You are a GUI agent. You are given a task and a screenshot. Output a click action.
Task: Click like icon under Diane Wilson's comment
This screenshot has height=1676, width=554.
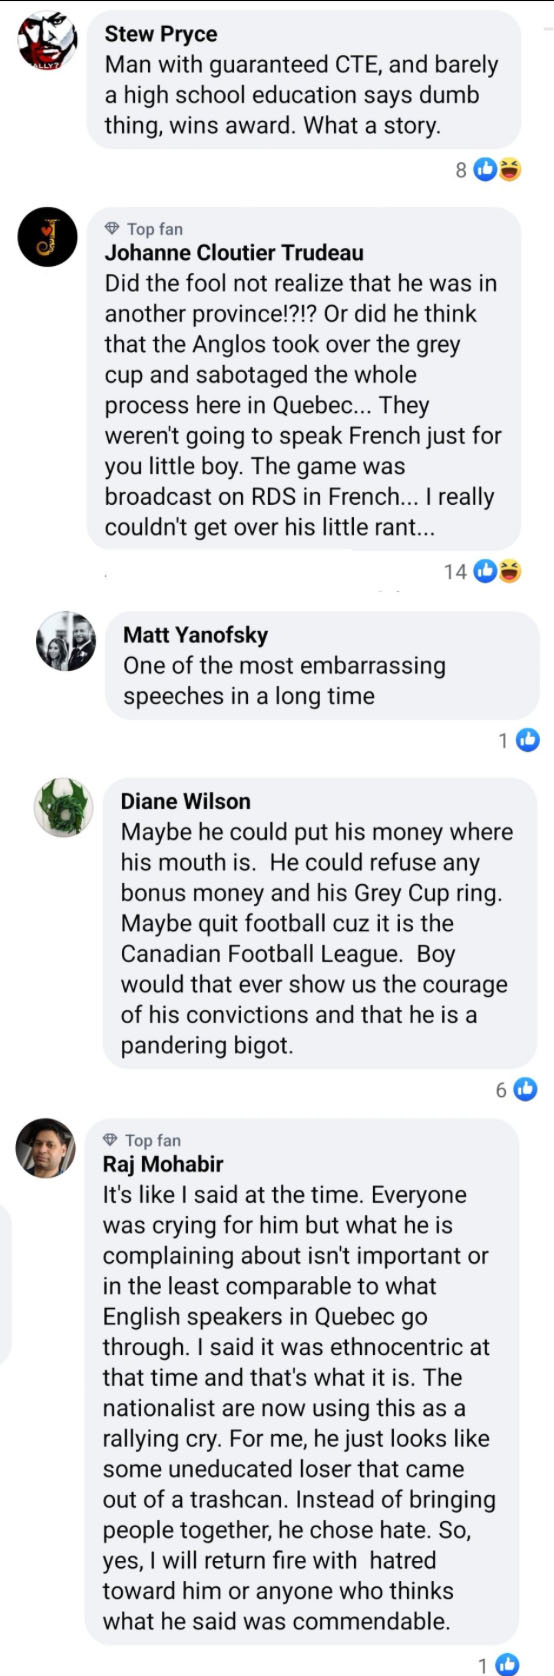coord(525,1089)
